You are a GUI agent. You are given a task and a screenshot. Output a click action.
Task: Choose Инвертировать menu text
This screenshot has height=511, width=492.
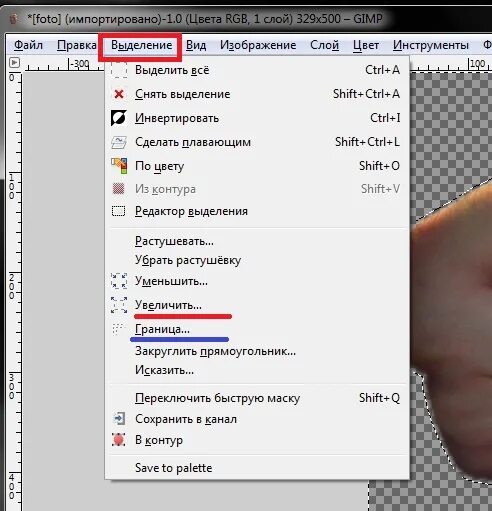coord(177,118)
